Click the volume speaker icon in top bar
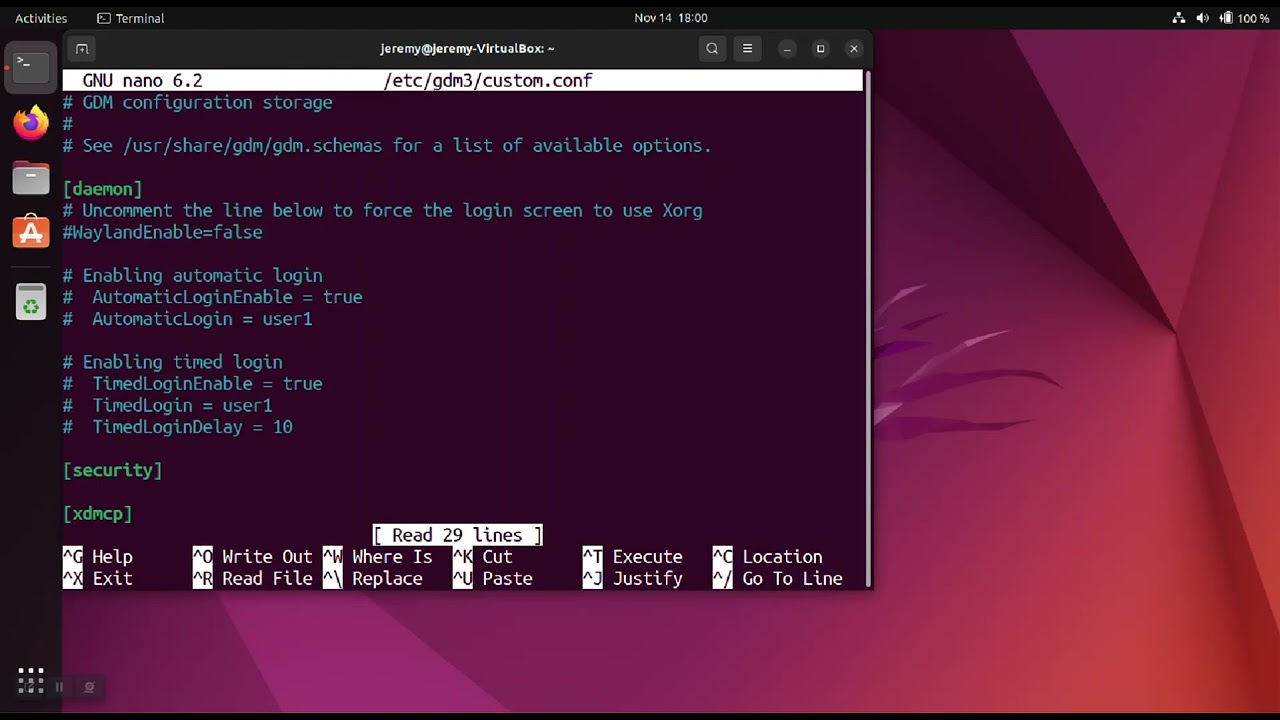The height and width of the screenshot is (720, 1280). 1202,18
